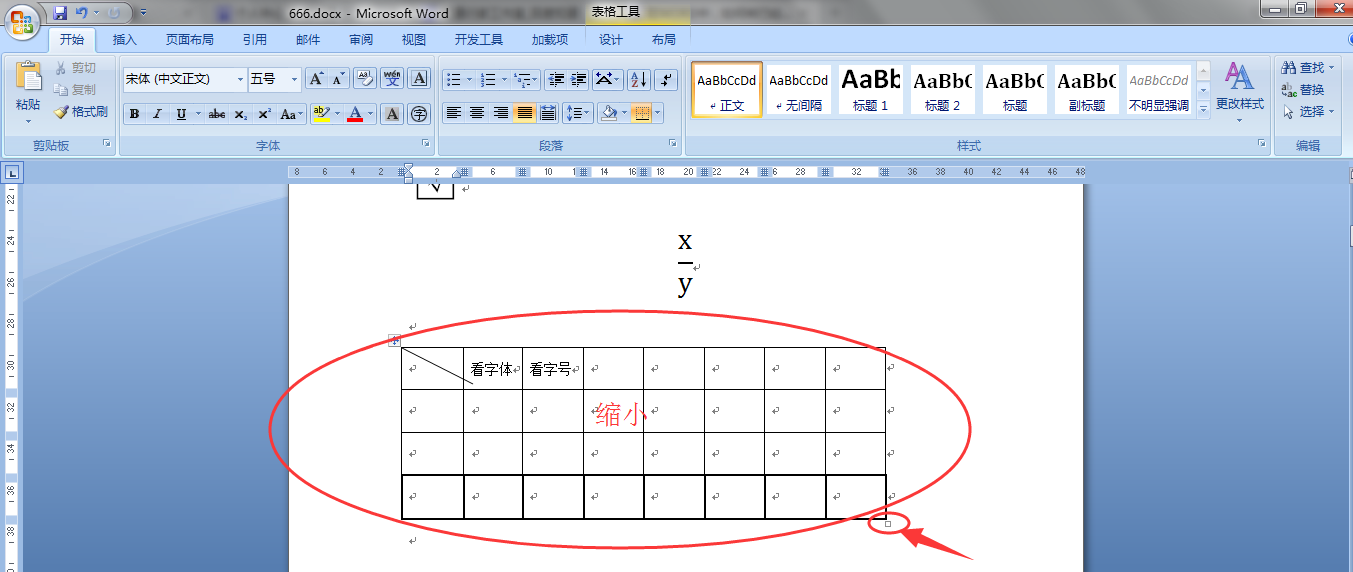The width and height of the screenshot is (1353, 572).
Task: Open the change case (Aa) menu
Action: (291, 114)
